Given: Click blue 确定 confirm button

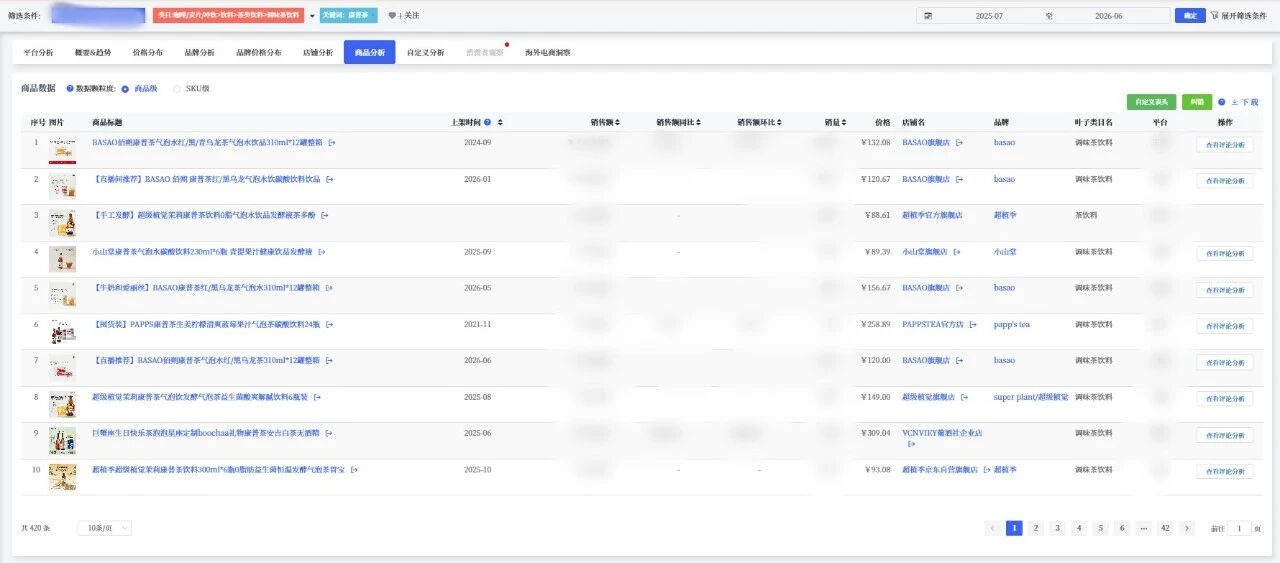Looking at the screenshot, I should (x=1189, y=16).
